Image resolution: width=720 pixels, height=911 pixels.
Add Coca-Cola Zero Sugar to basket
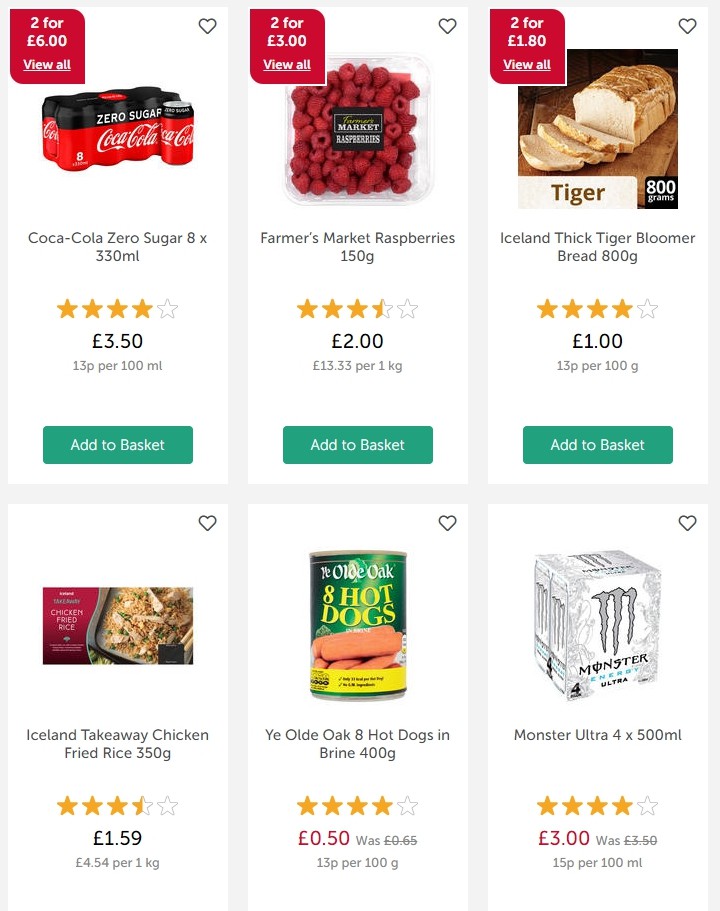tap(117, 445)
